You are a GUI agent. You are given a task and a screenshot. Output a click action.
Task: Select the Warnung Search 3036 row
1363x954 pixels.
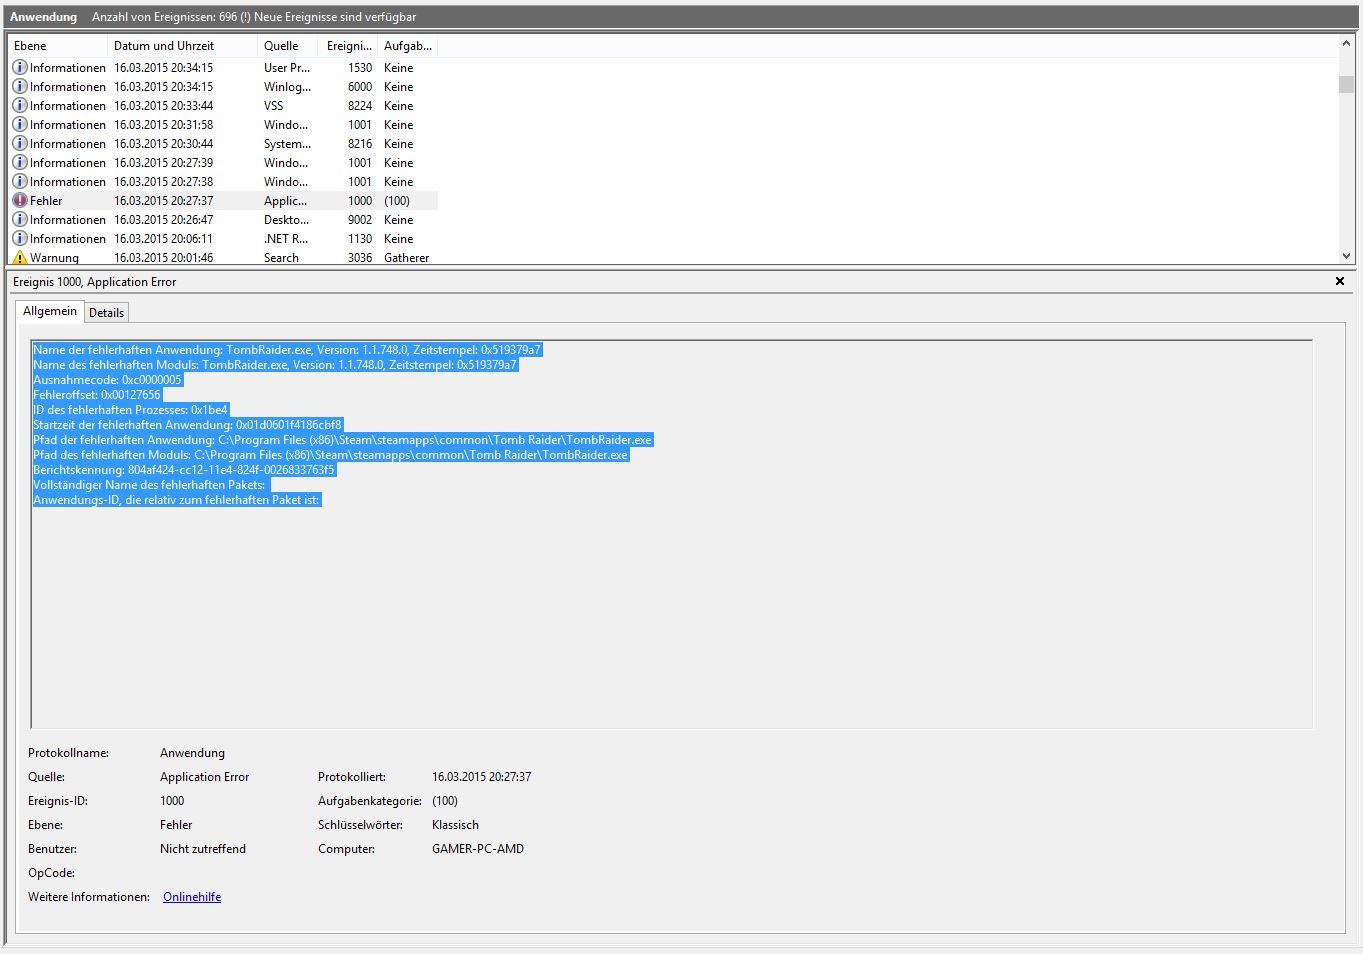click(x=223, y=257)
